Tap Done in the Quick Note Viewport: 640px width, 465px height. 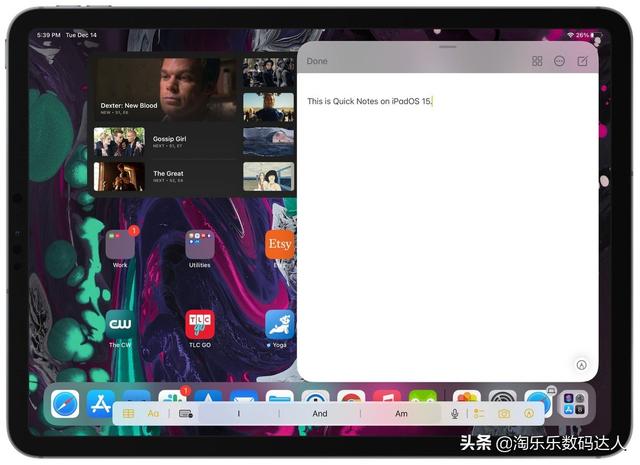(317, 61)
